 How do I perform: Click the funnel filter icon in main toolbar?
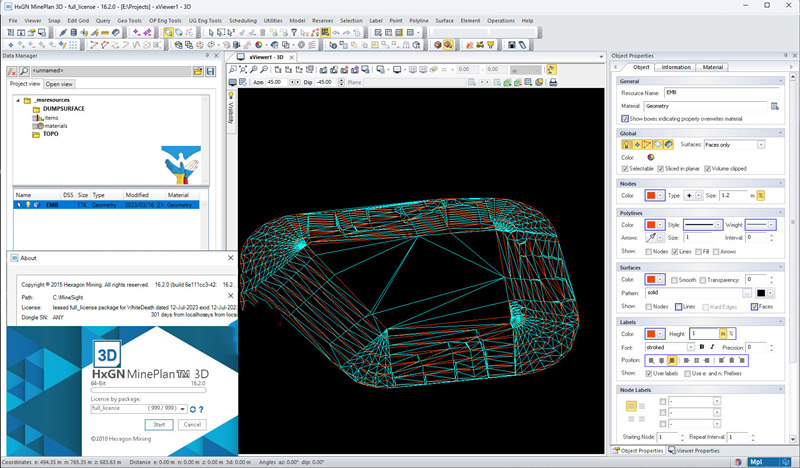point(294,33)
